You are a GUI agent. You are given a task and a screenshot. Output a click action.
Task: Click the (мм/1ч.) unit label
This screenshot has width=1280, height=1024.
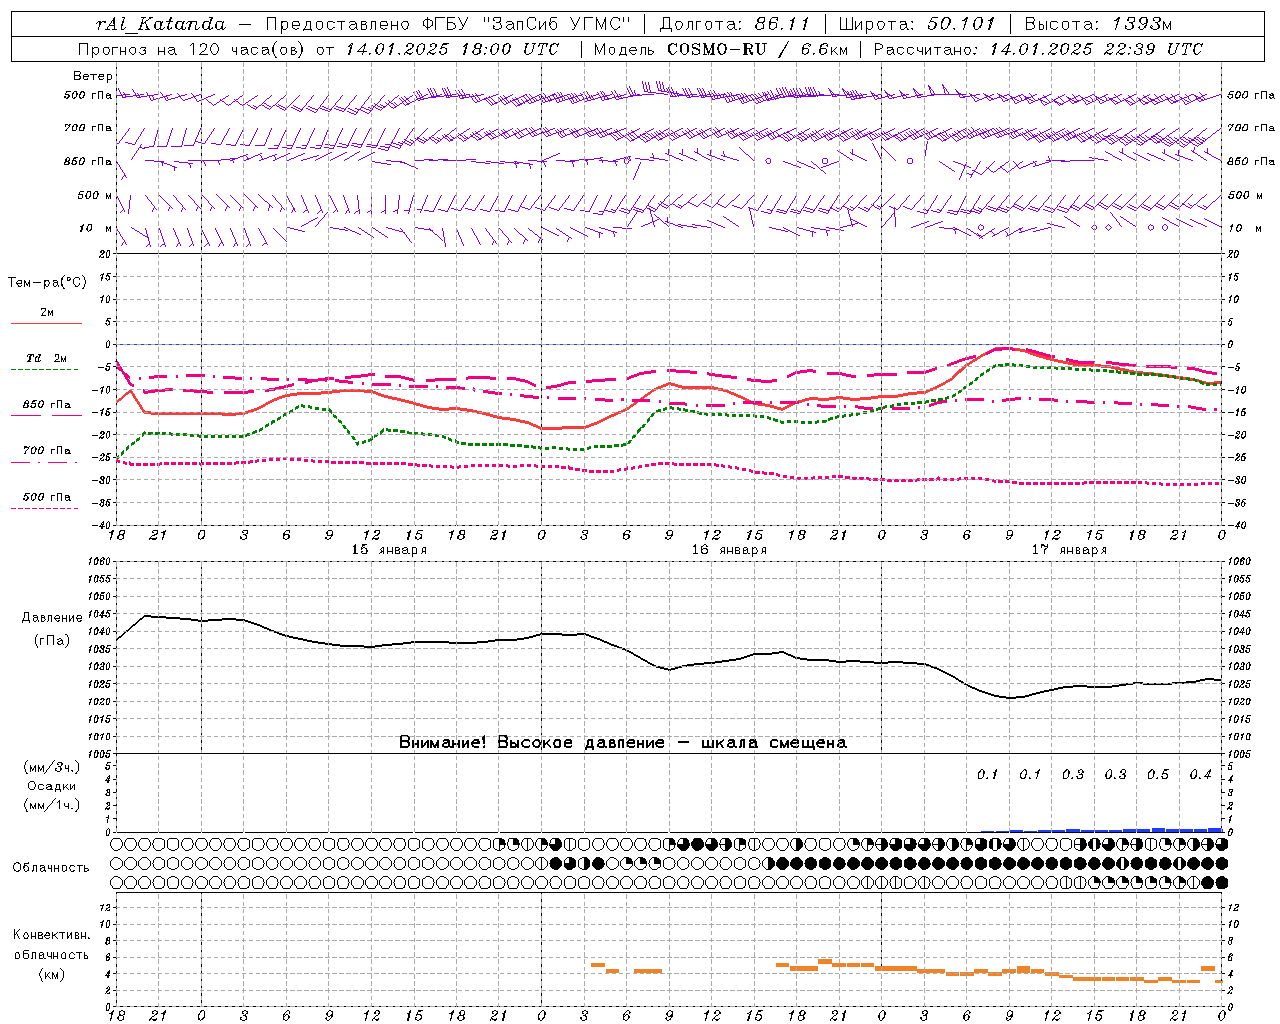pos(52,806)
